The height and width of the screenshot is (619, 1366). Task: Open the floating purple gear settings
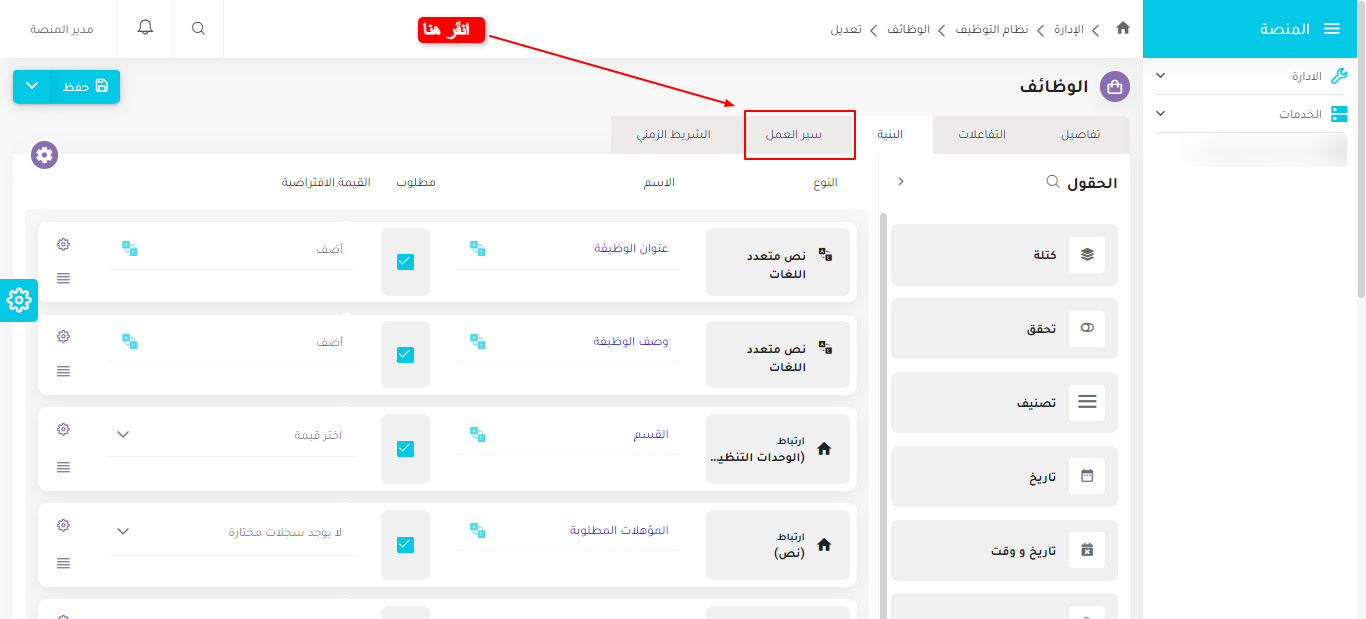pyautogui.click(x=43, y=155)
